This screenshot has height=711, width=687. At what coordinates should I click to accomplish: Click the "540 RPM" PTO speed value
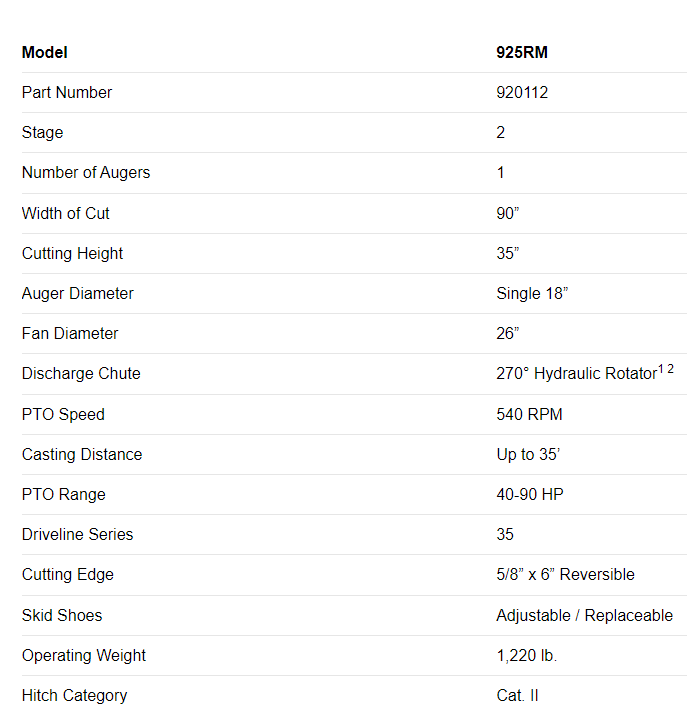[x=529, y=415]
